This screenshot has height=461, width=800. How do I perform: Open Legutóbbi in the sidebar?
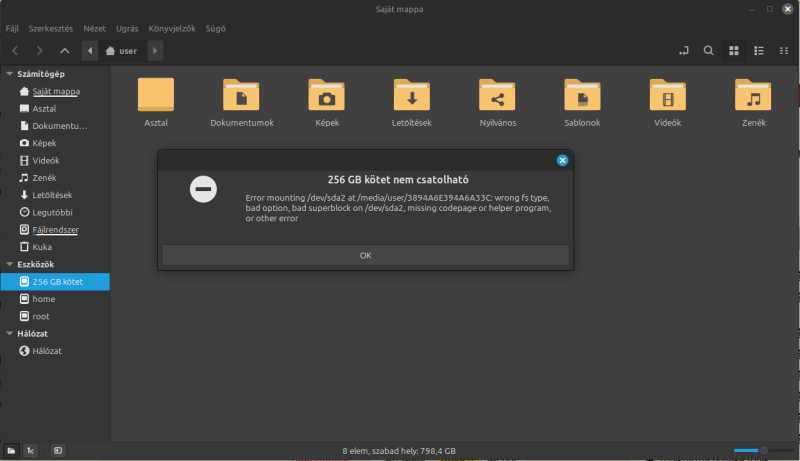pyautogui.click(x=55, y=213)
